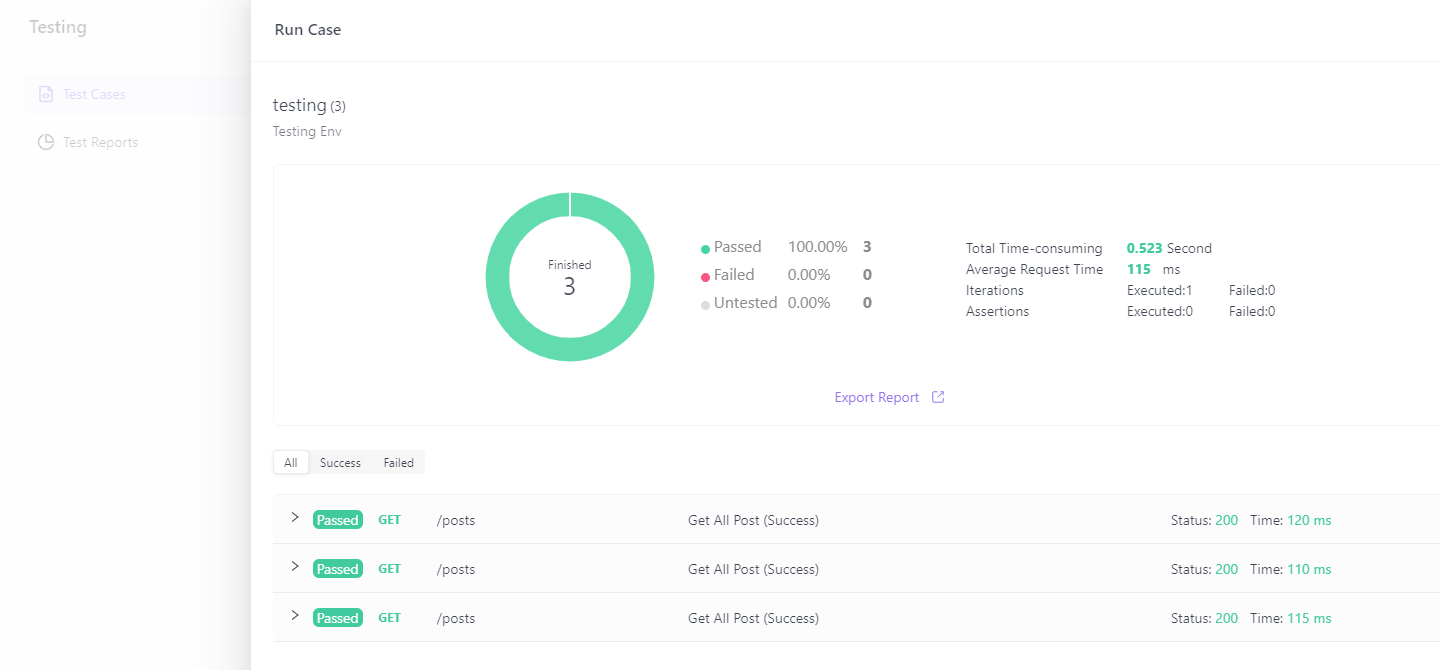Click the GET label in the 115 ms row
1440x670 pixels.
389,618
